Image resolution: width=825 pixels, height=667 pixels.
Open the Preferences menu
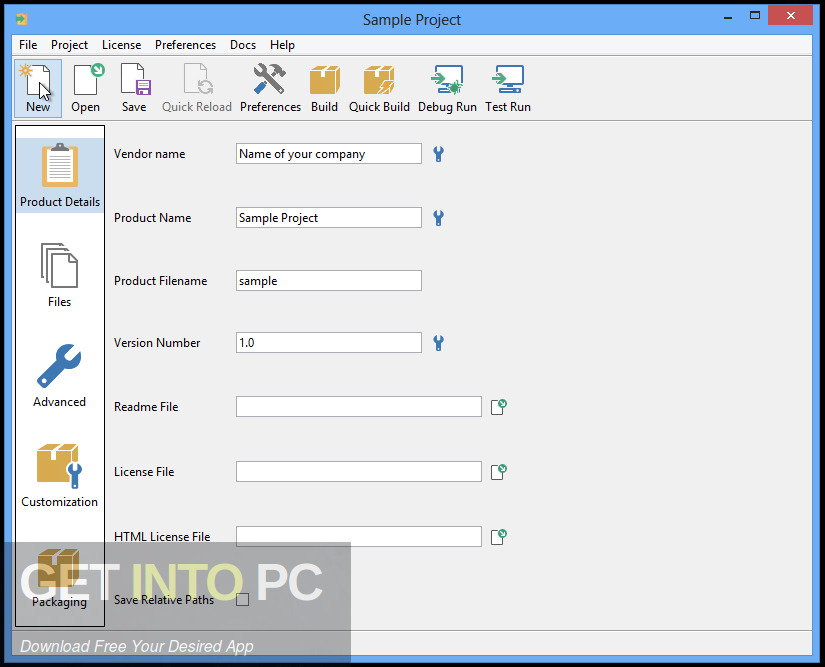coord(185,45)
